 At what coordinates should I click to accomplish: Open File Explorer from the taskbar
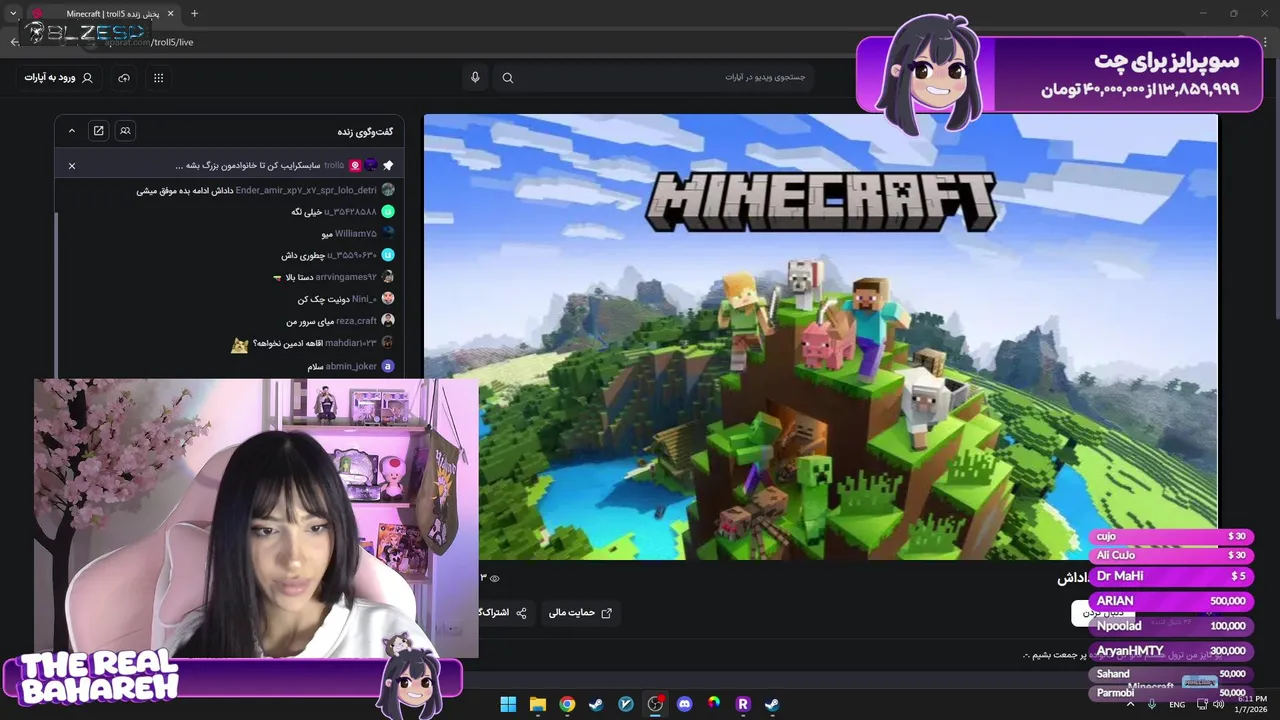538,704
